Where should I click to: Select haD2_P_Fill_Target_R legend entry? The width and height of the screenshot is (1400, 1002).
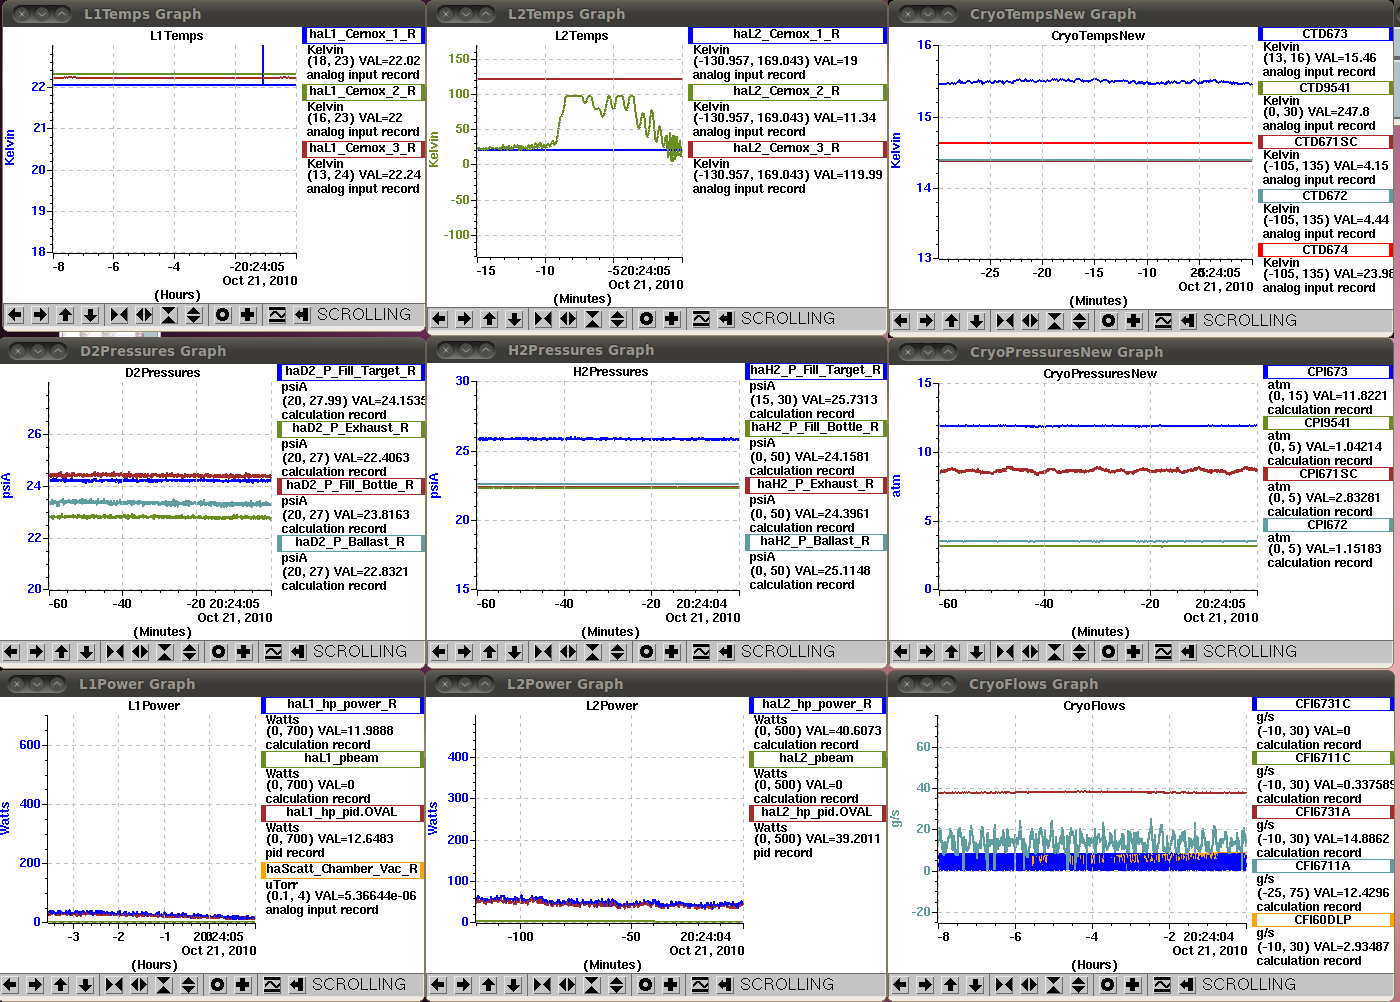351,372
